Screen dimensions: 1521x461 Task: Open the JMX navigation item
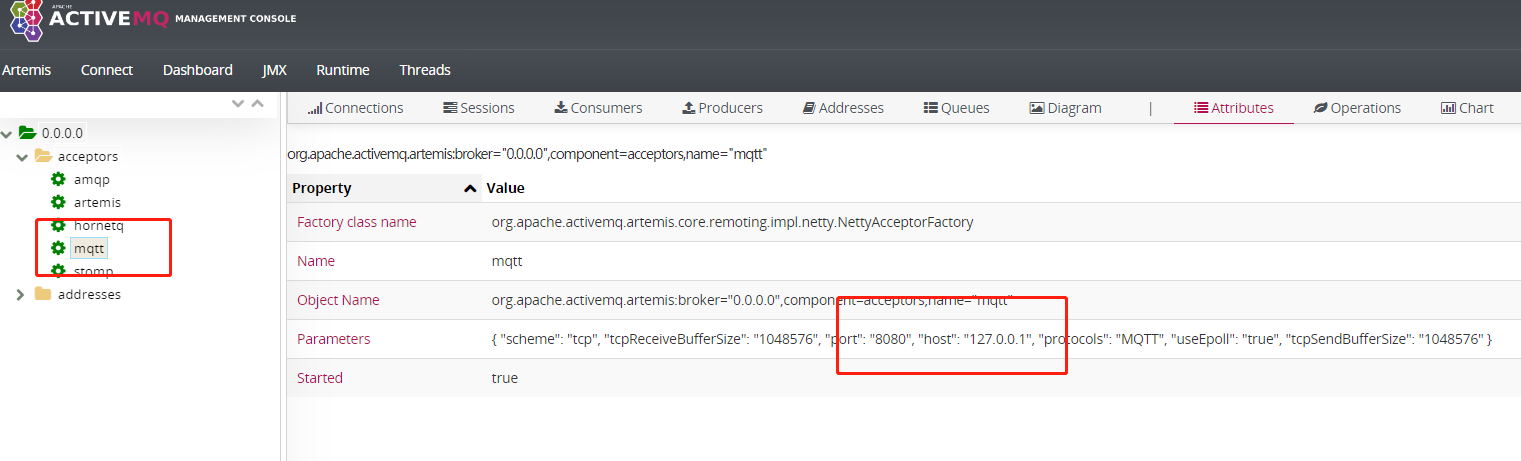pos(275,70)
